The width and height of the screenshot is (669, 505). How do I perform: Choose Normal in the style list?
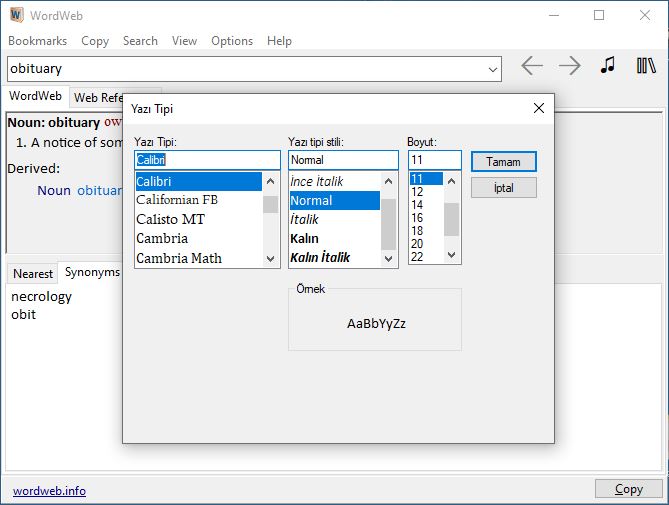334,200
